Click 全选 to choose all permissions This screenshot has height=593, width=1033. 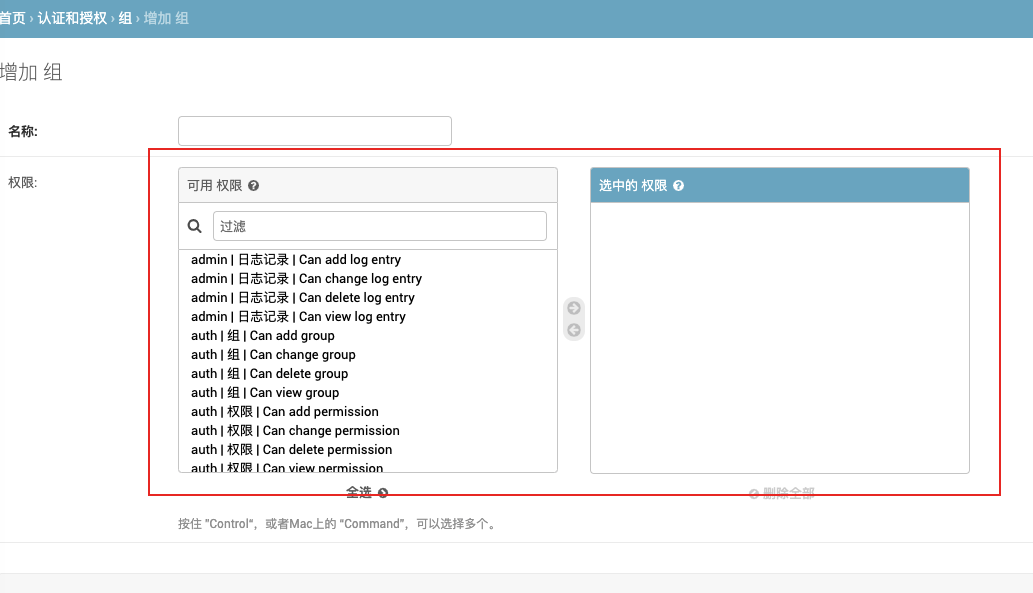[x=360, y=491]
